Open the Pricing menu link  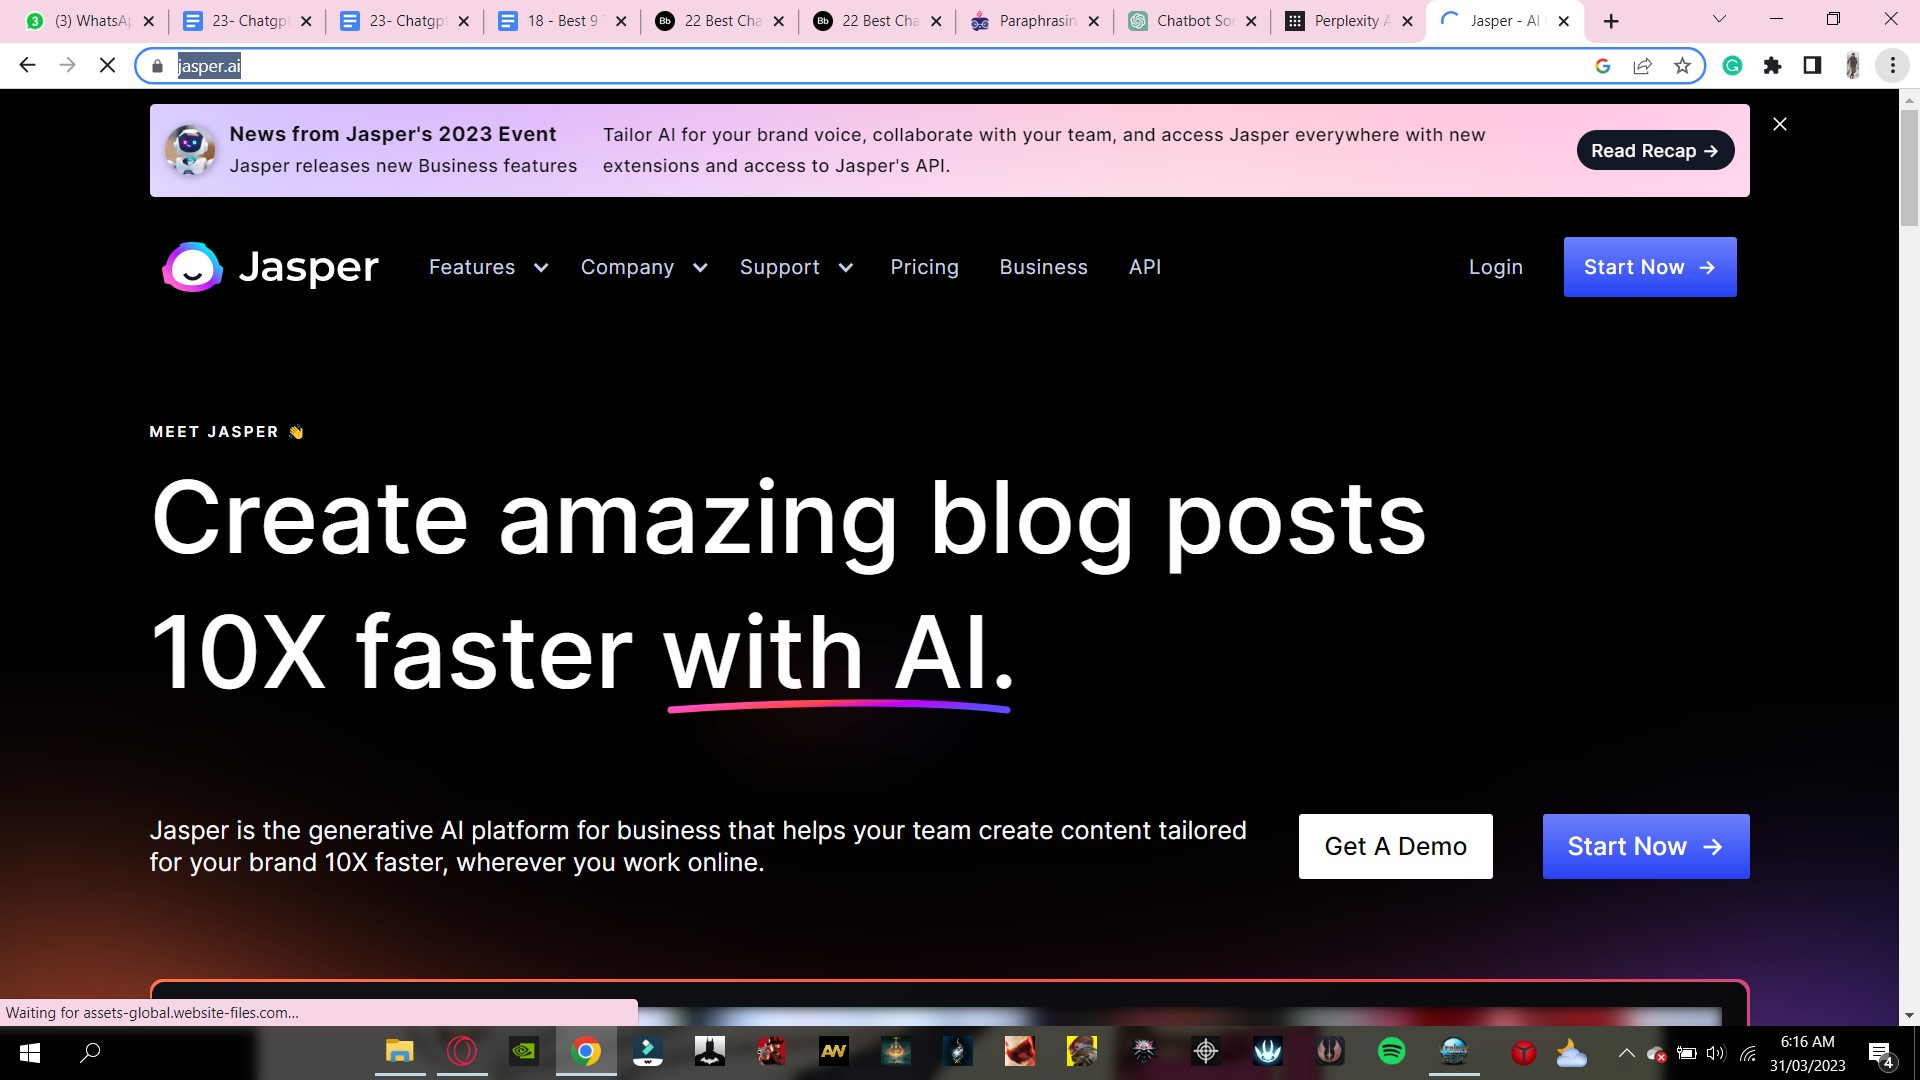click(x=924, y=267)
